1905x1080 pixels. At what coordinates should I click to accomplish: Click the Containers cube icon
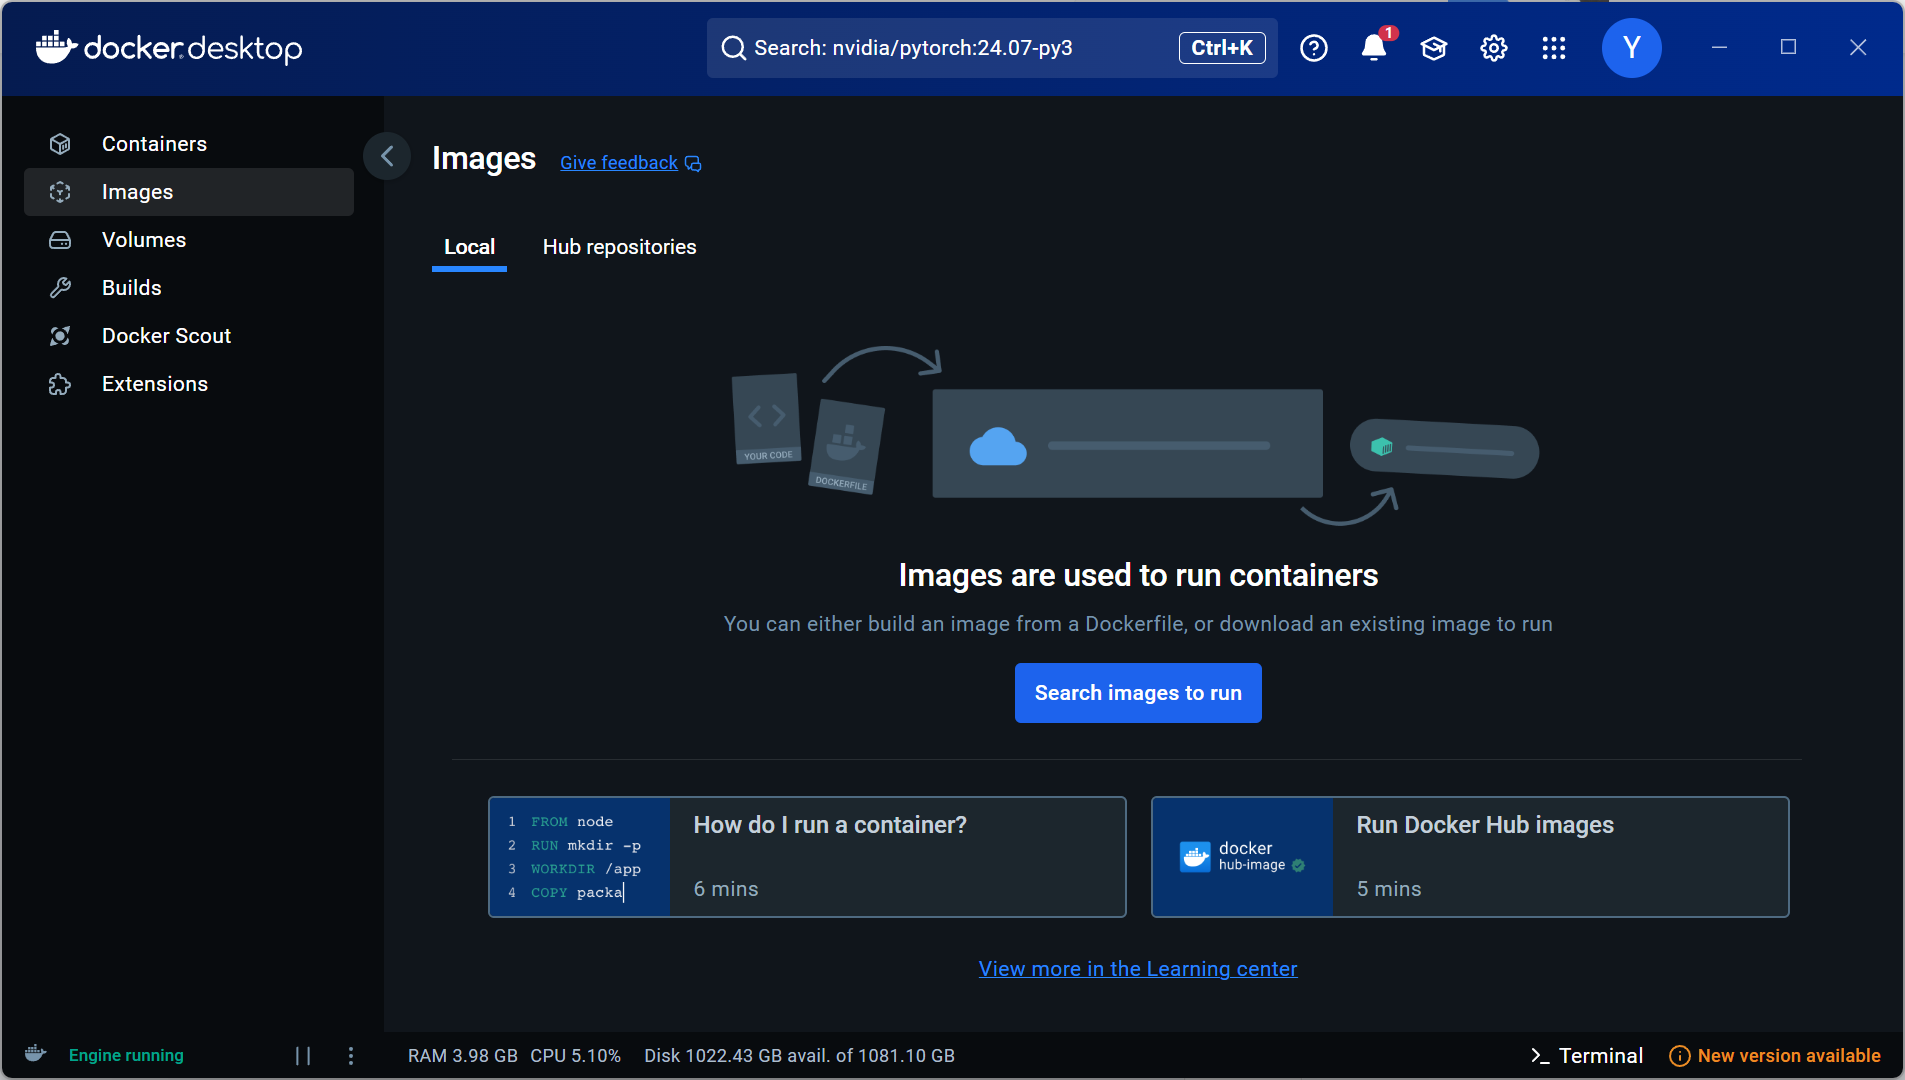click(60, 144)
